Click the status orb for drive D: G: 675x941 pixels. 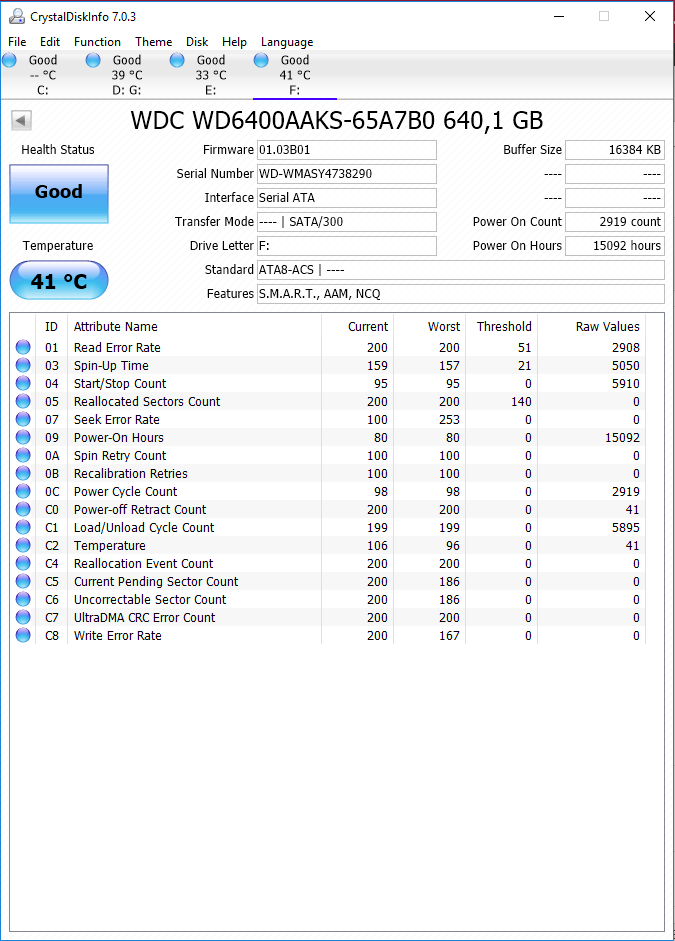pyautogui.click(x=93, y=60)
